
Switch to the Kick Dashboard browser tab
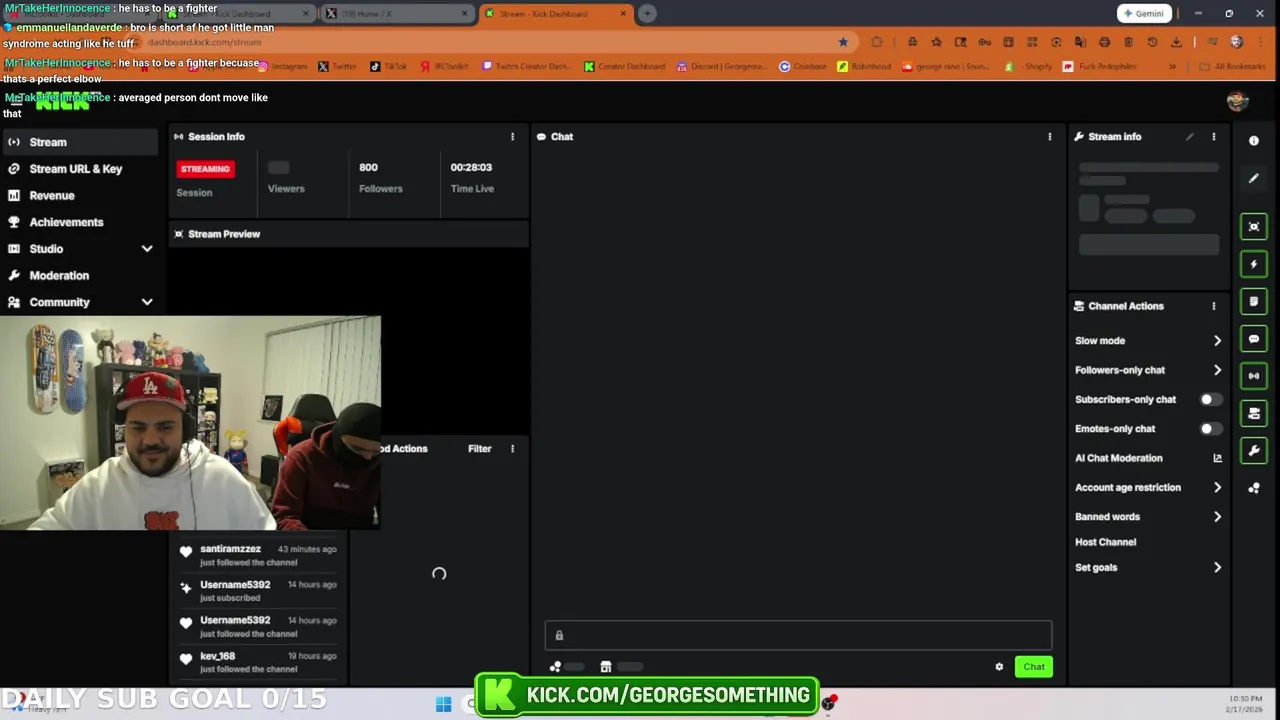(x=555, y=13)
